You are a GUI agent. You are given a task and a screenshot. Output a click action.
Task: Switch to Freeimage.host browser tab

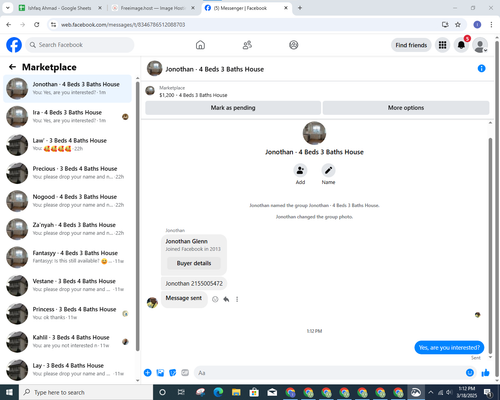tap(153, 8)
